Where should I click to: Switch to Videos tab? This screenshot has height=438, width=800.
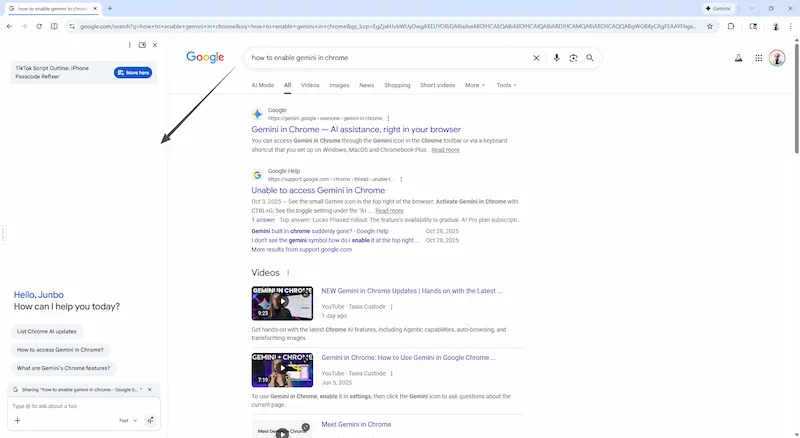[x=310, y=85]
